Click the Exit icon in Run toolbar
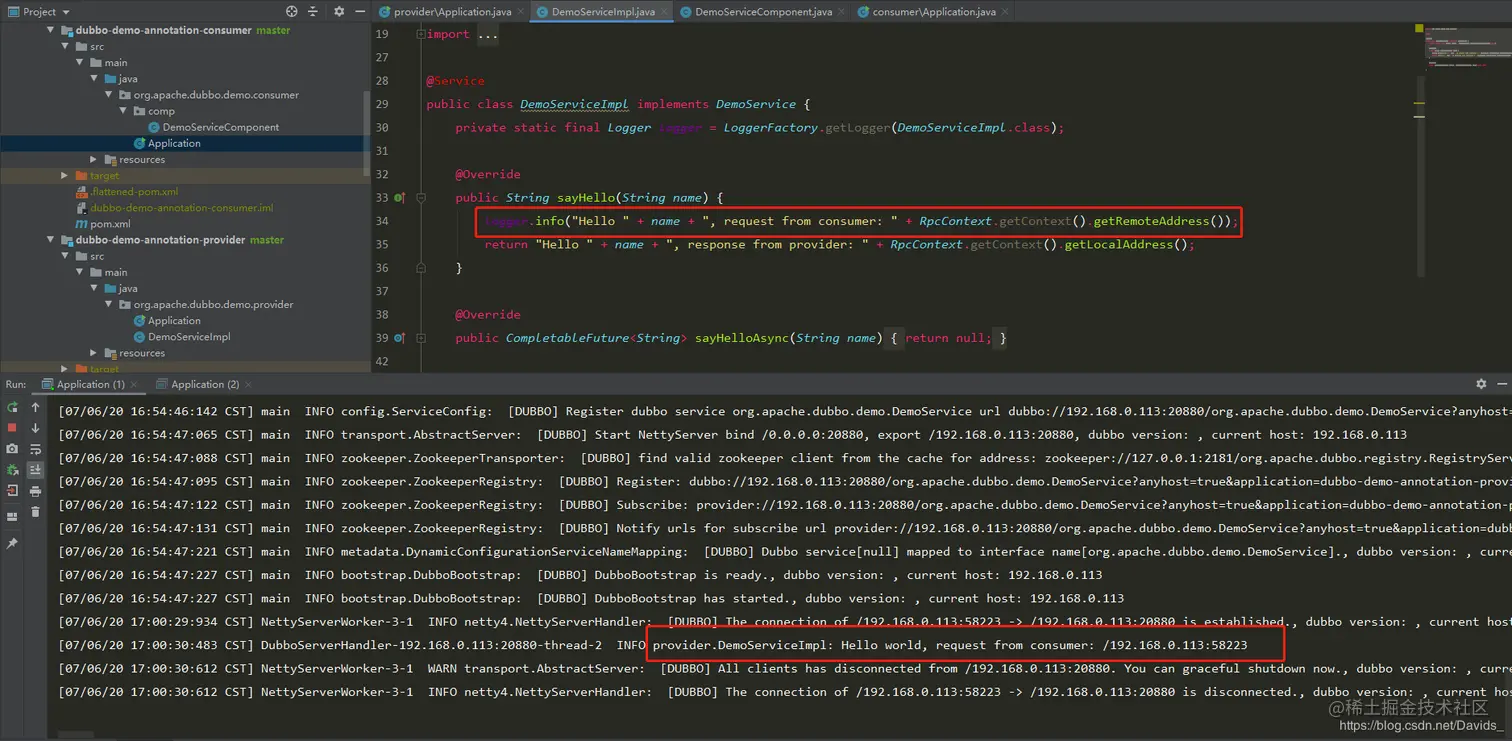This screenshot has width=1512, height=741. 12,491
